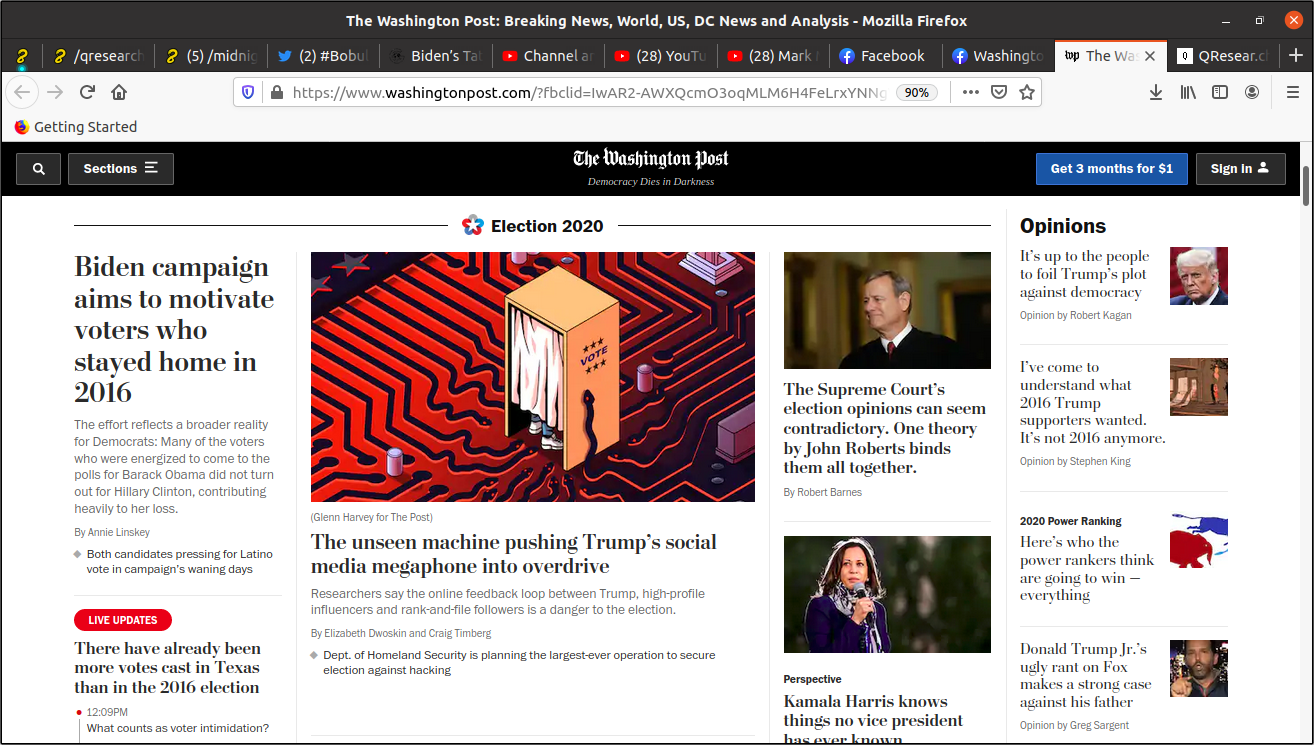Open Donald Trump Jr.'s ugly rant opinion
Image resolution: width=1314 pixels, height=745 pixels.
click(1086, 676)
